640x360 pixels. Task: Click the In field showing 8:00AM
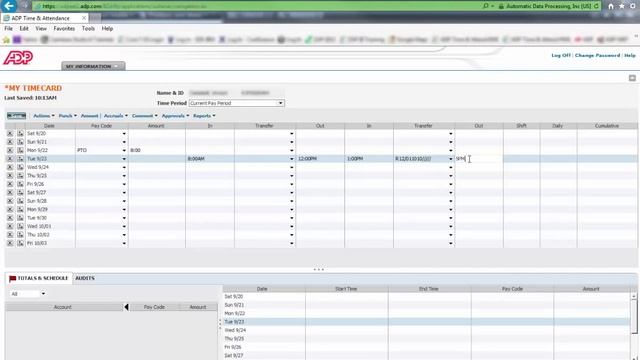(210, 159)
